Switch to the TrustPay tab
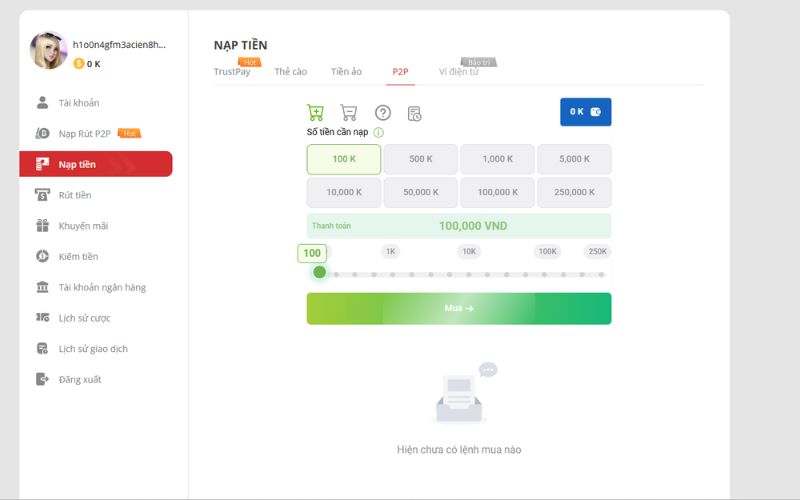Viewport: 800px width, 500px height. (232, 71)
